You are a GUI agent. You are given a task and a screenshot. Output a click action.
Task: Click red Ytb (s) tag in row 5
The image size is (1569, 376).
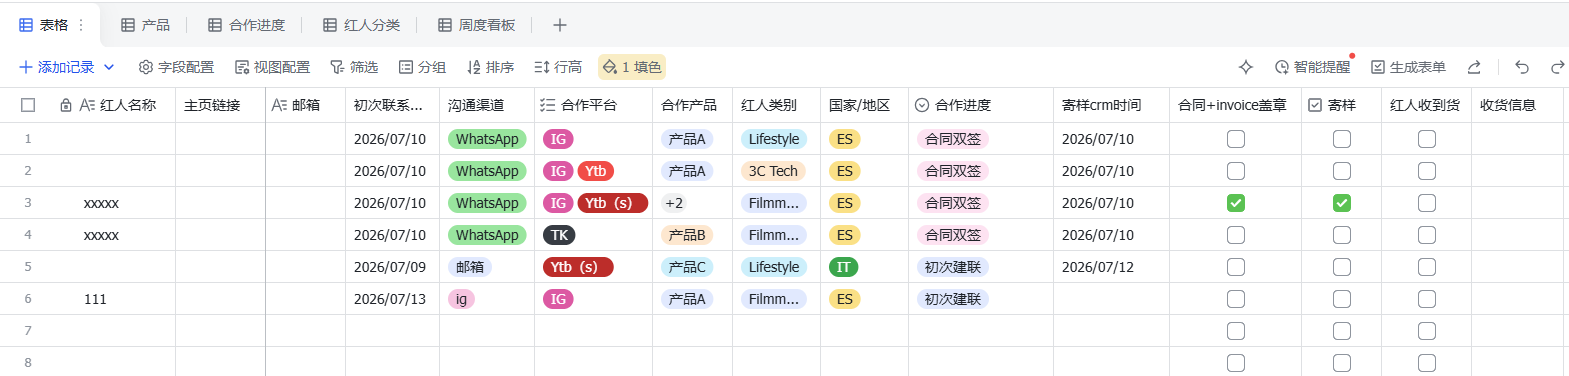[x=578, y=267]
